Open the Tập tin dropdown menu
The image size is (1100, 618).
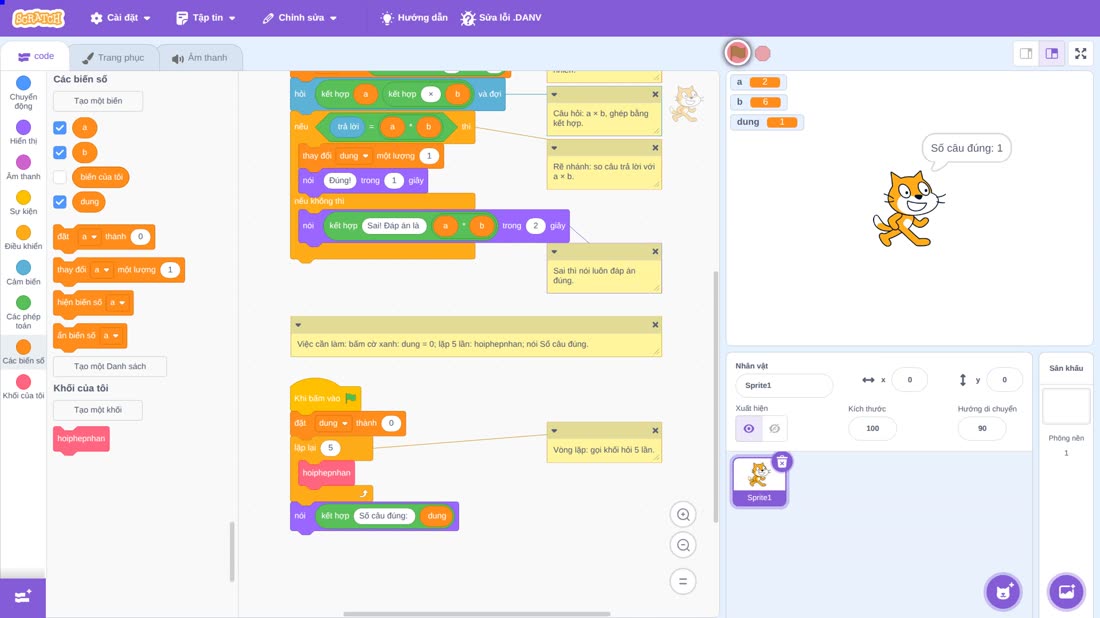206,18
